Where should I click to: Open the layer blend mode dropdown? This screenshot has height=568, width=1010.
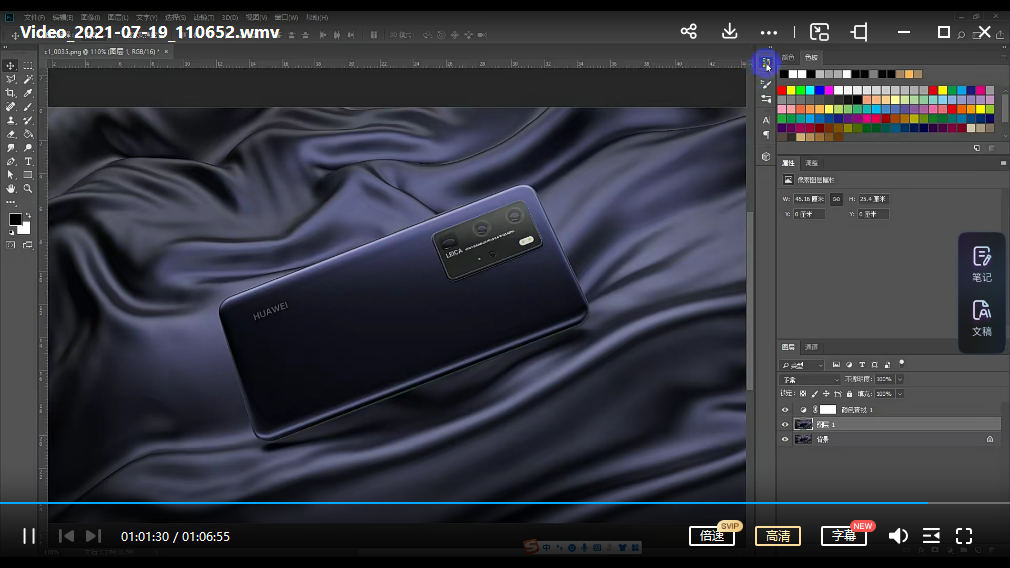click(x=810, y=379)
